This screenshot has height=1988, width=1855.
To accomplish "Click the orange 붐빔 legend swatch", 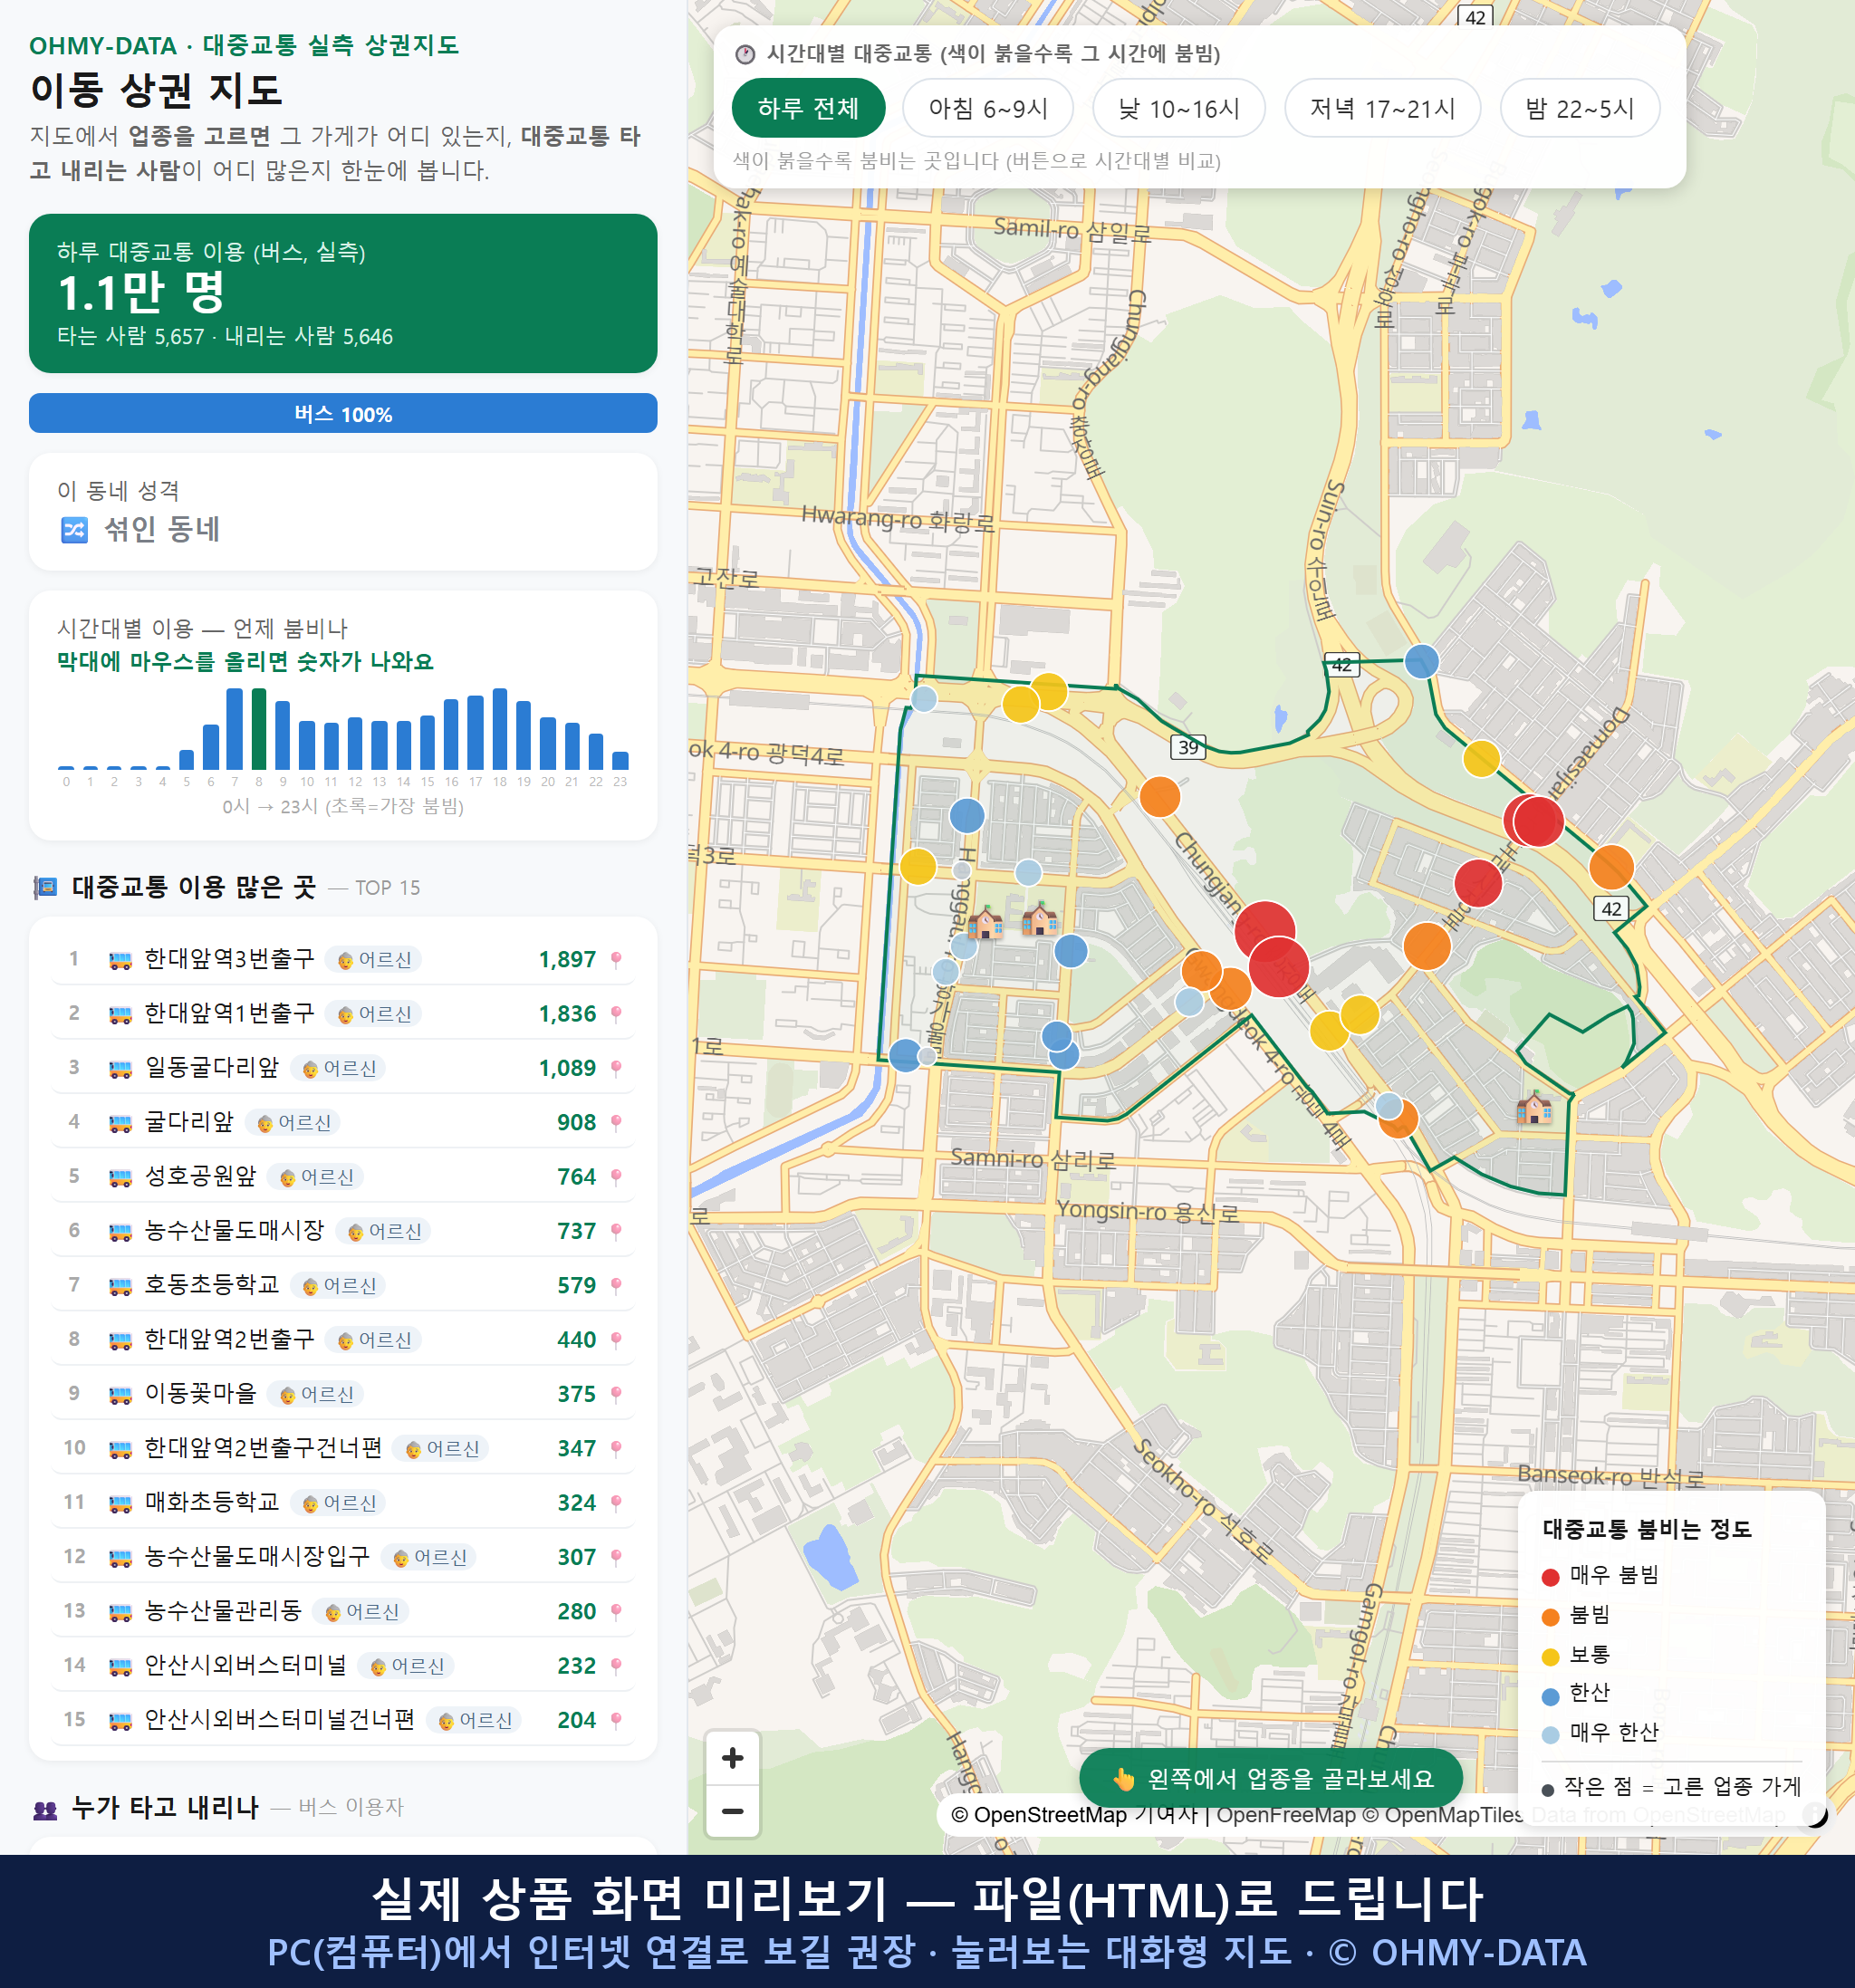I will coord(1550,1617).
